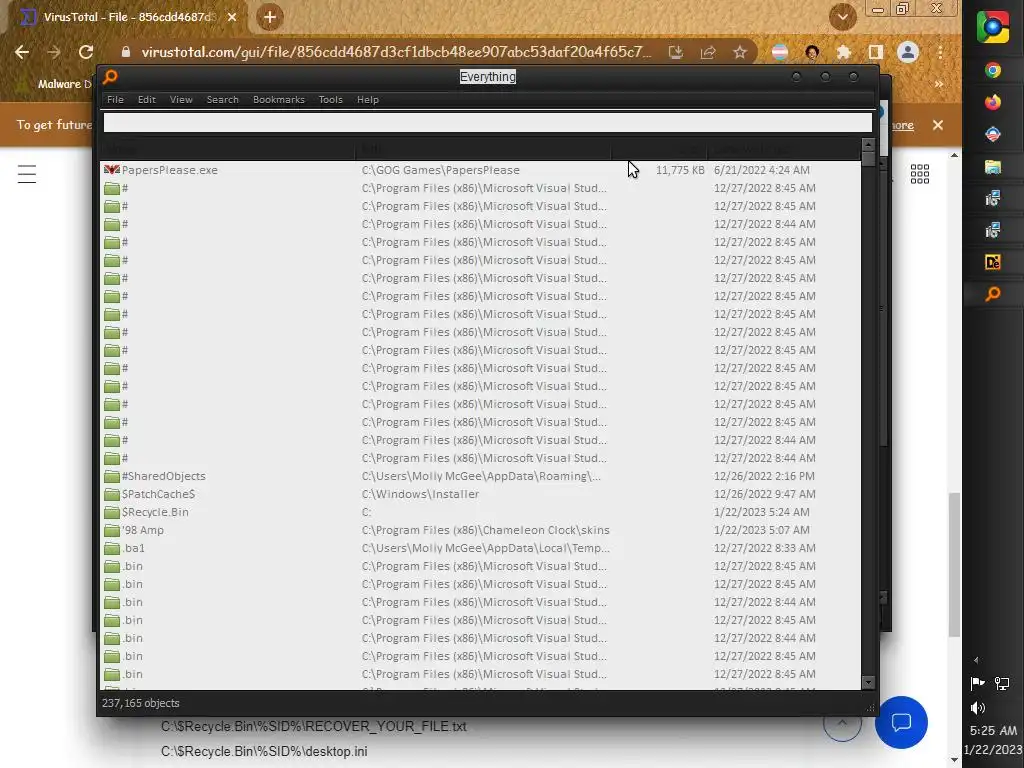Open File Explorer from the taskbar

[993, 167]
